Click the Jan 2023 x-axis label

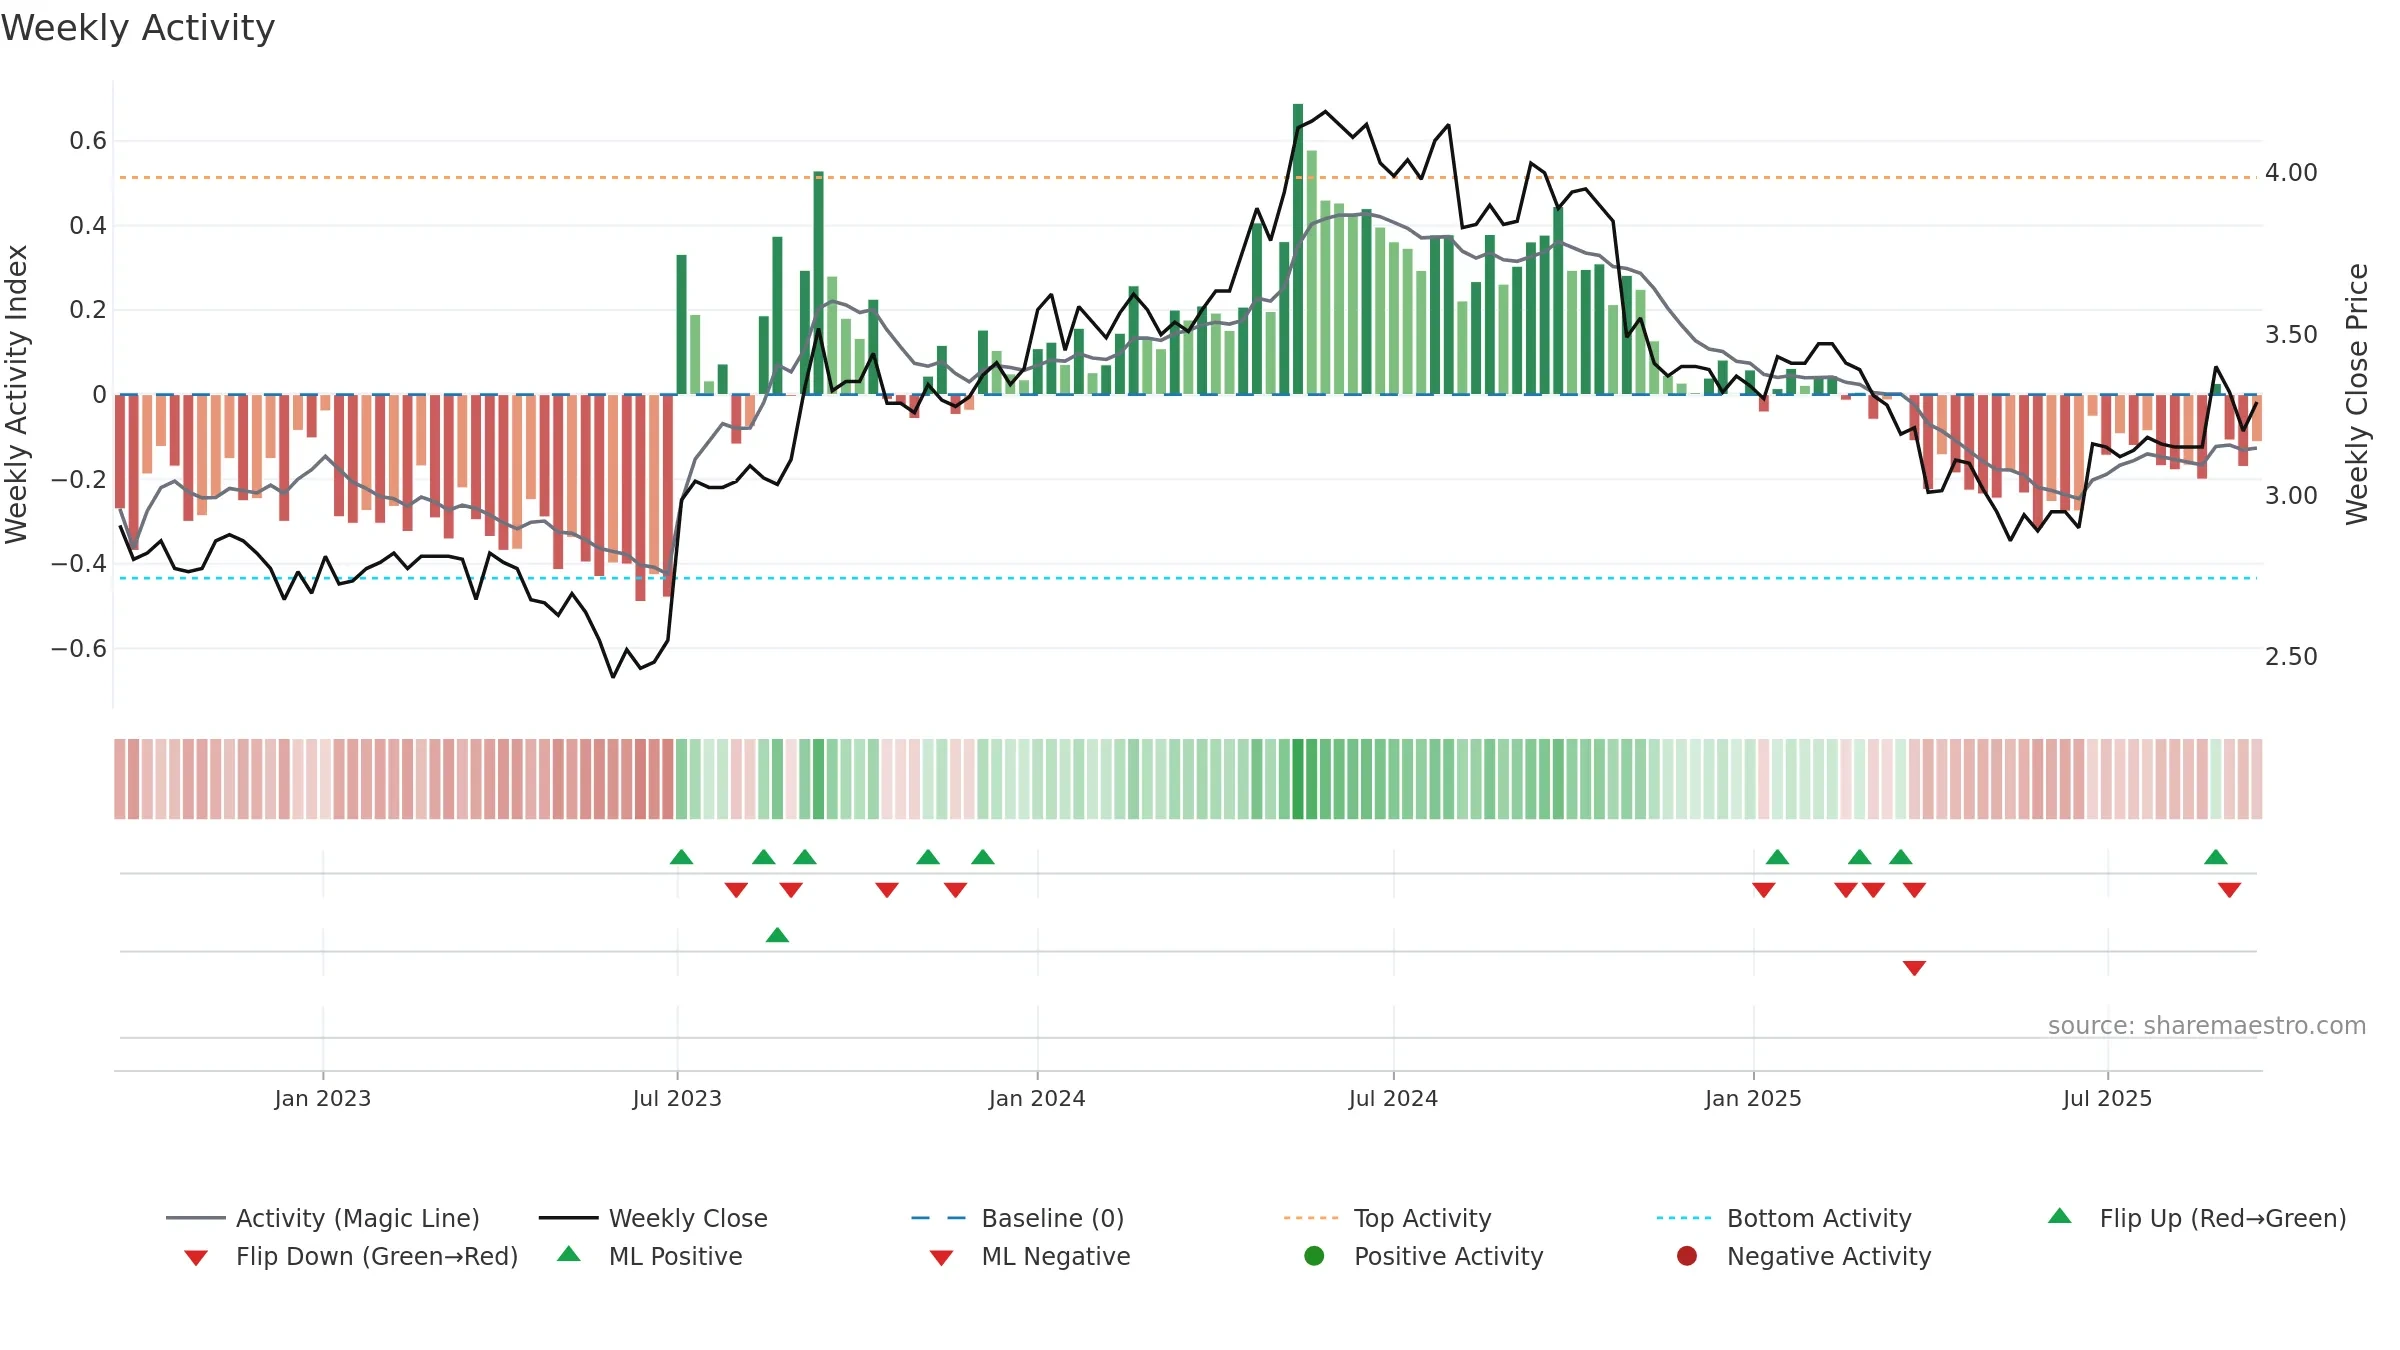(322, 1098)
